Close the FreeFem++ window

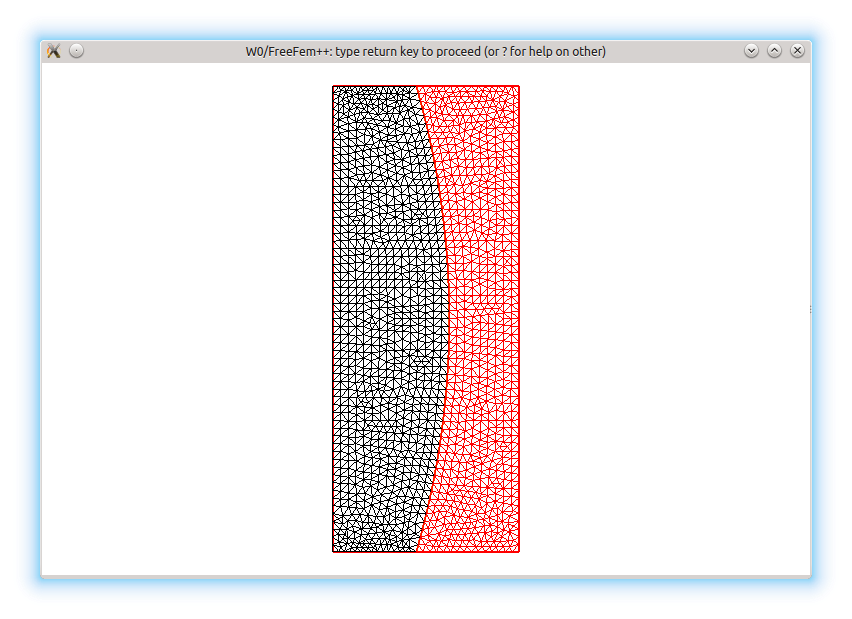797,51
